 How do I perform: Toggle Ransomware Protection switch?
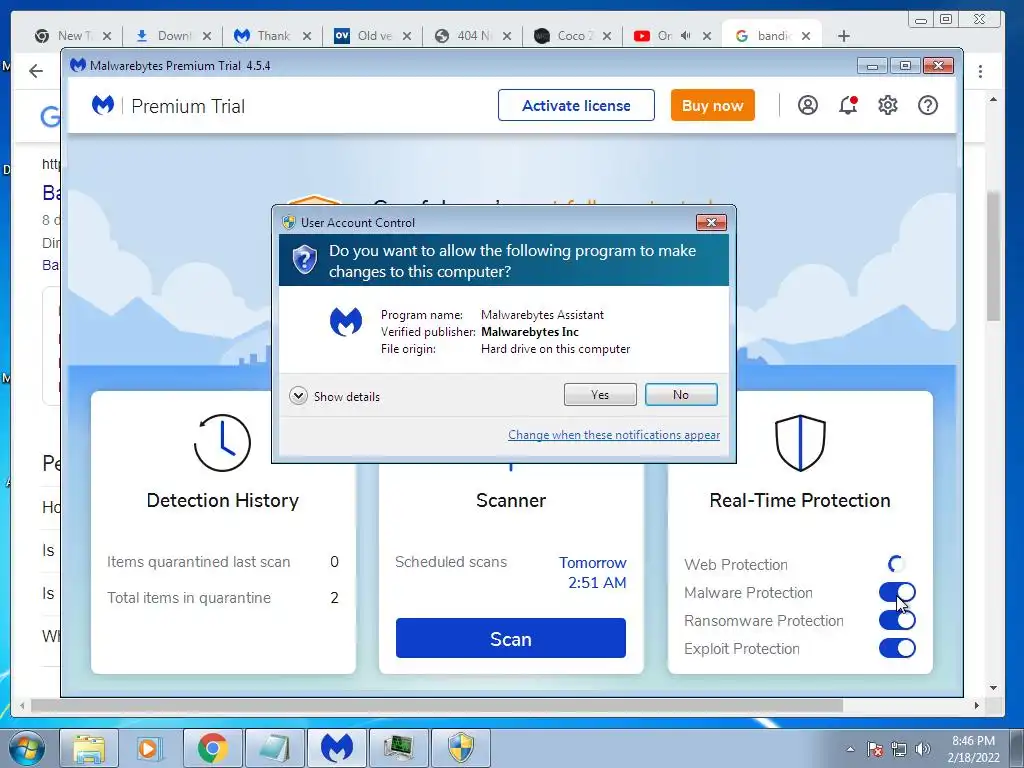[897, 620]
